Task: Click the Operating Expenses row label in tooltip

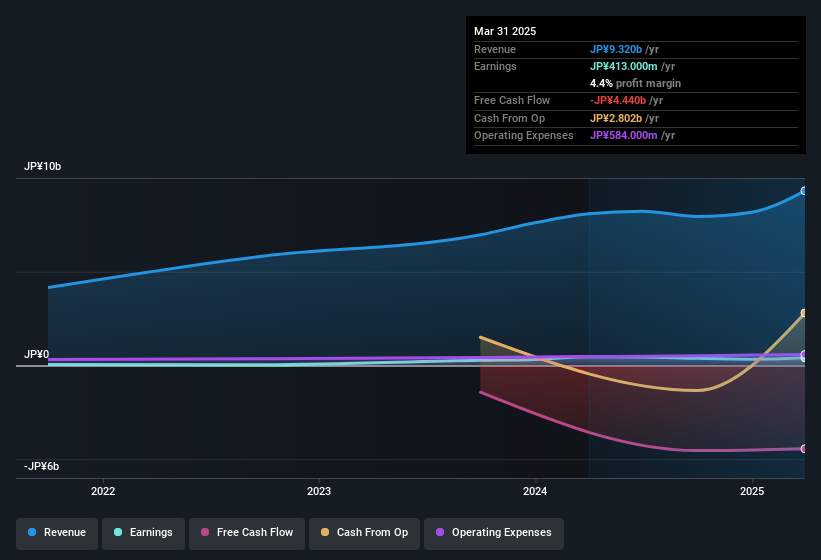Action: point(524,136)
